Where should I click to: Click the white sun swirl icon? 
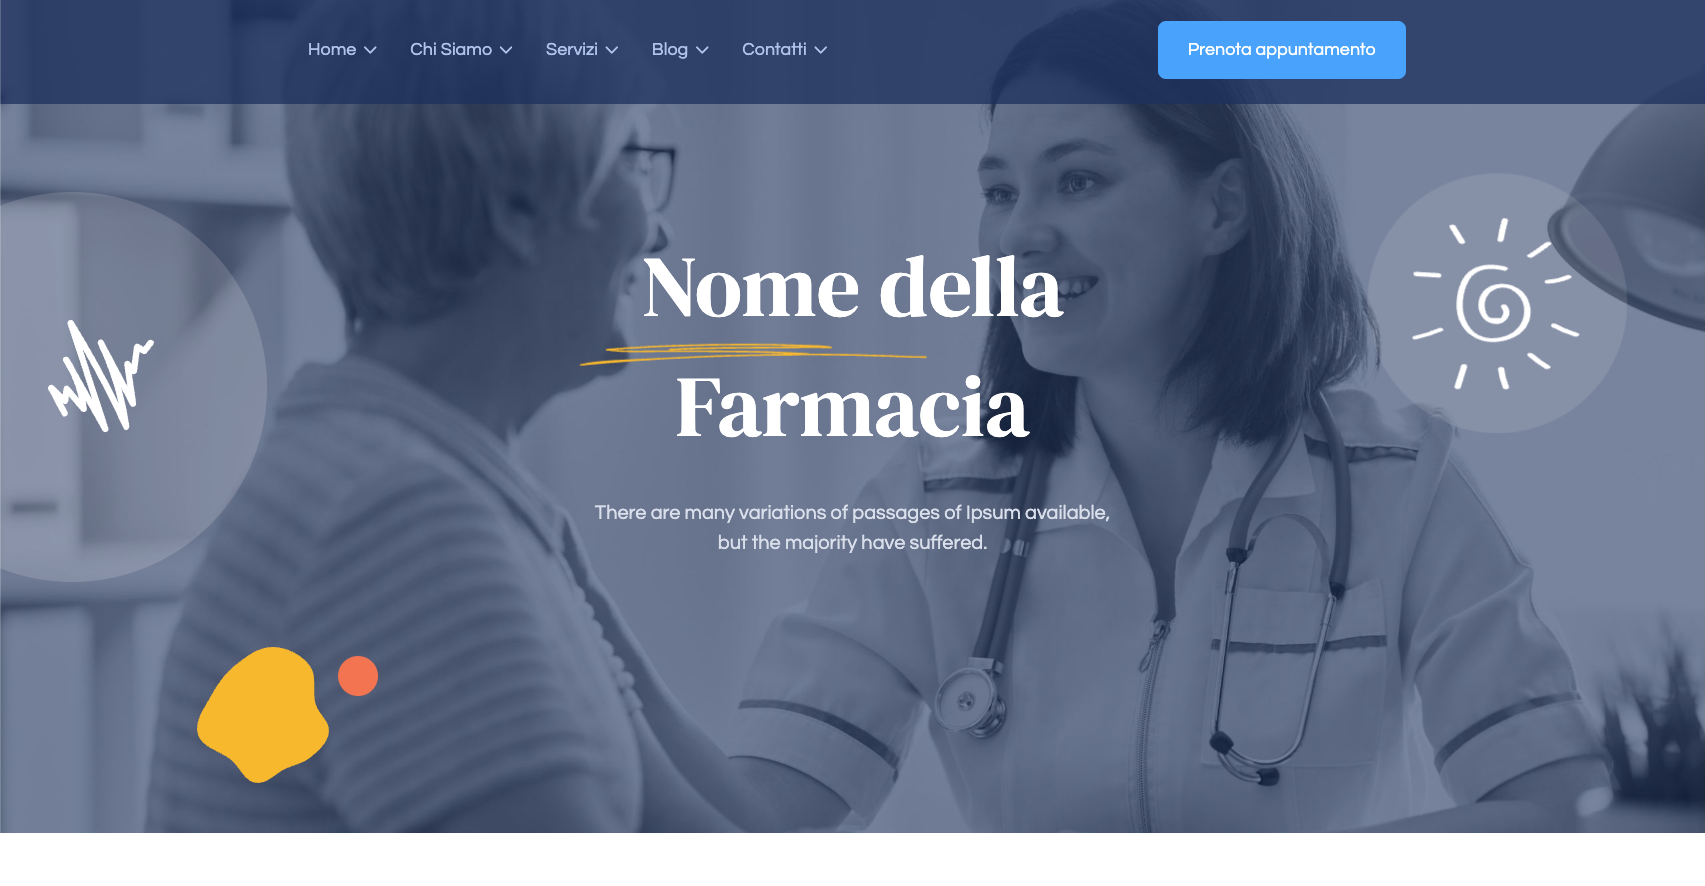coord(1494,303)
